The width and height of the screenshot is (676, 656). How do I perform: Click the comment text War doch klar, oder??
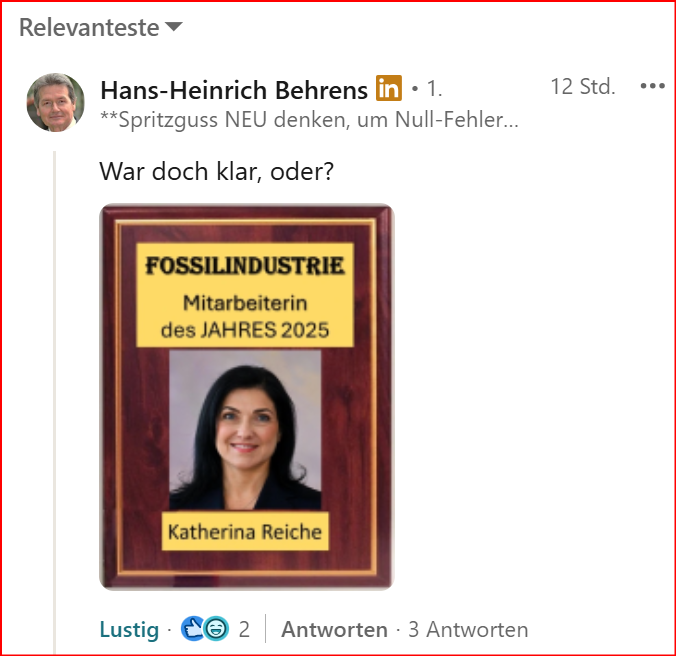click(217, 172)
